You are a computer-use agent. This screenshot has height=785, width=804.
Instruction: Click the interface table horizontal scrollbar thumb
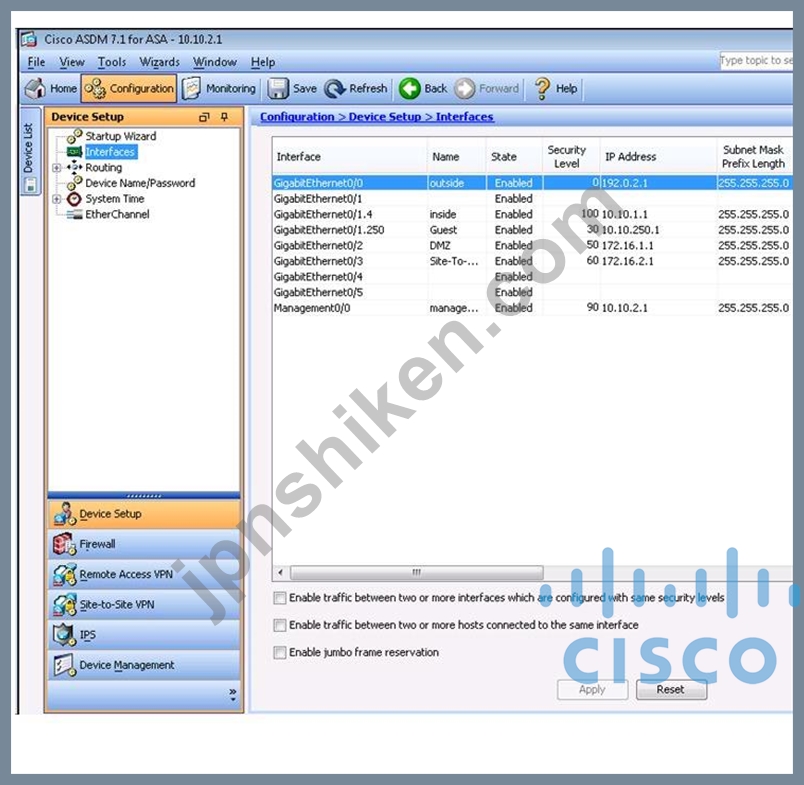416,572
